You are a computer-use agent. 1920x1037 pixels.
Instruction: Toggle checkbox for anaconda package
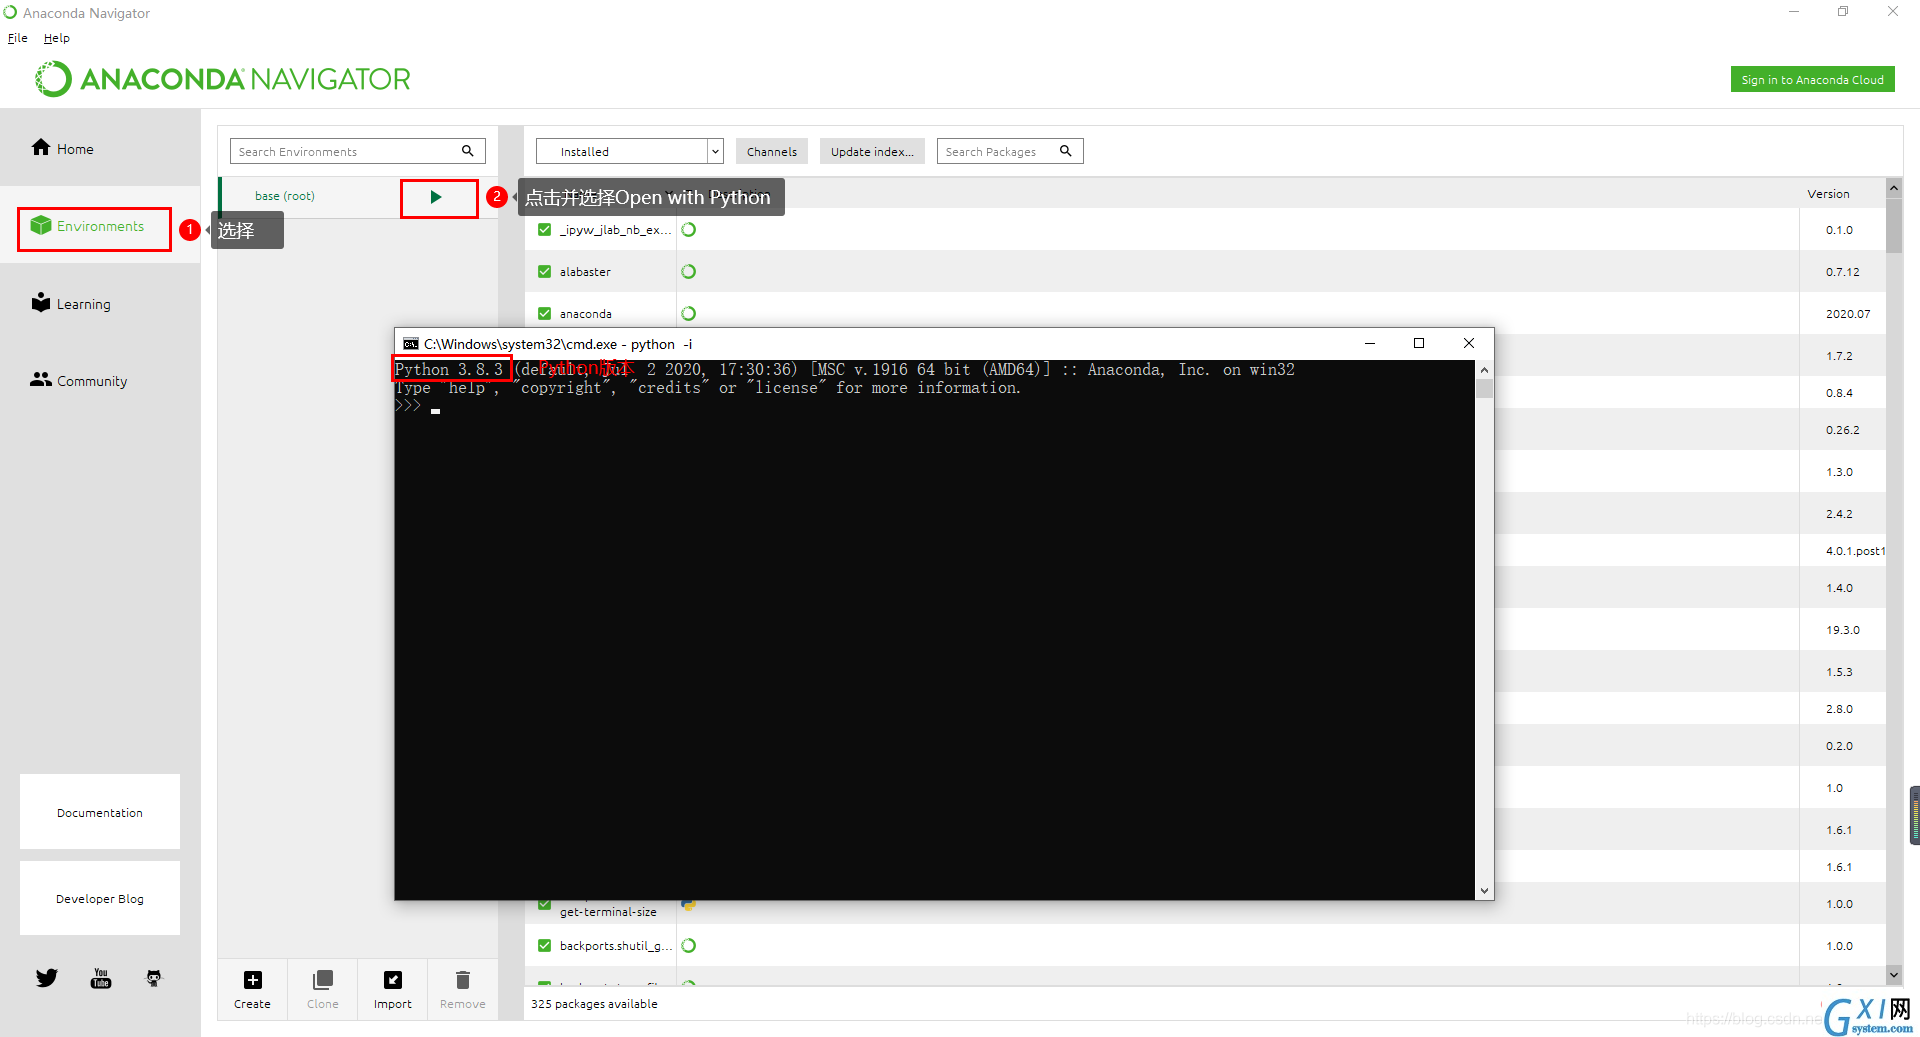pos(545,314)
